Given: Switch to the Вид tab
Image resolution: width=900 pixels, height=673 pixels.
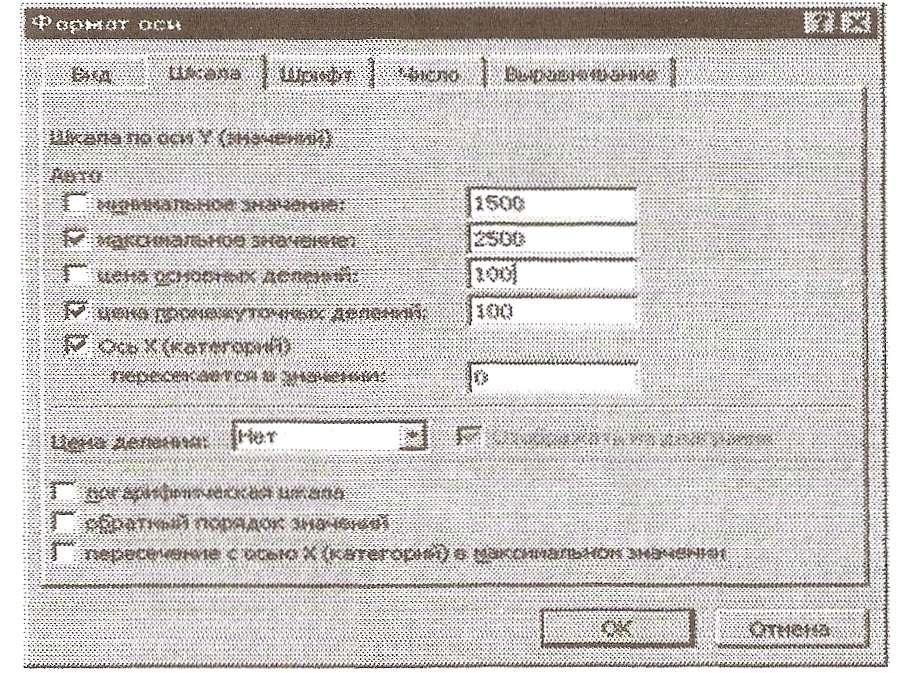Looking at the screenshot, I should pos(92,75).
